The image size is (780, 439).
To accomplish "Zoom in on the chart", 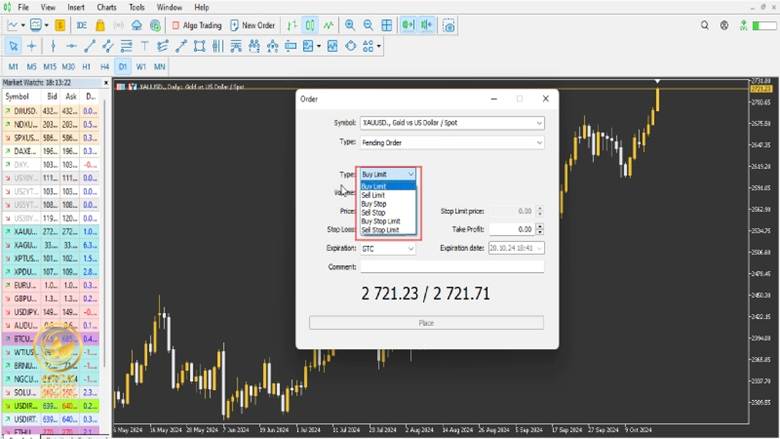I will (x=350, y=25).
